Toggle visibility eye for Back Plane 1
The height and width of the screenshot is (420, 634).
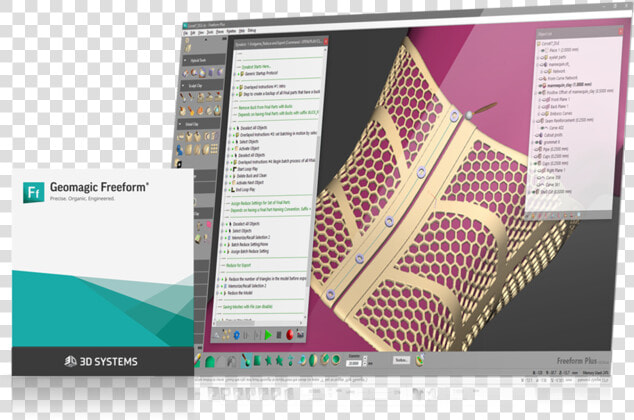point(545,107)
